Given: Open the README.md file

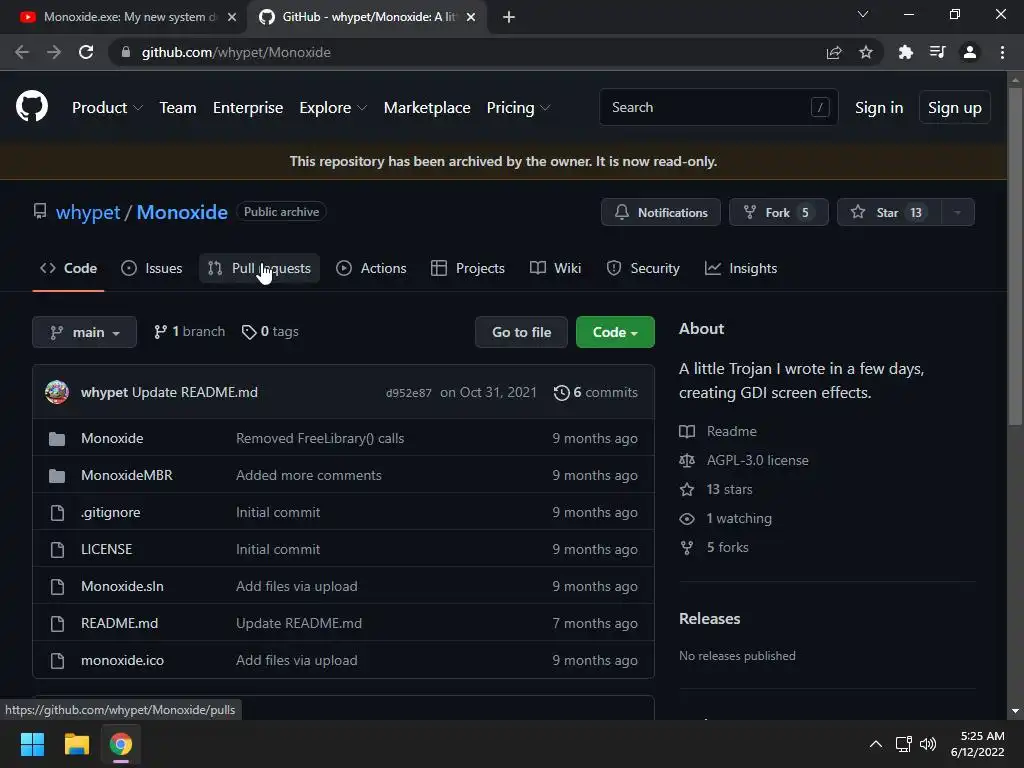Looking at the screenshot, I should point(120,624).
